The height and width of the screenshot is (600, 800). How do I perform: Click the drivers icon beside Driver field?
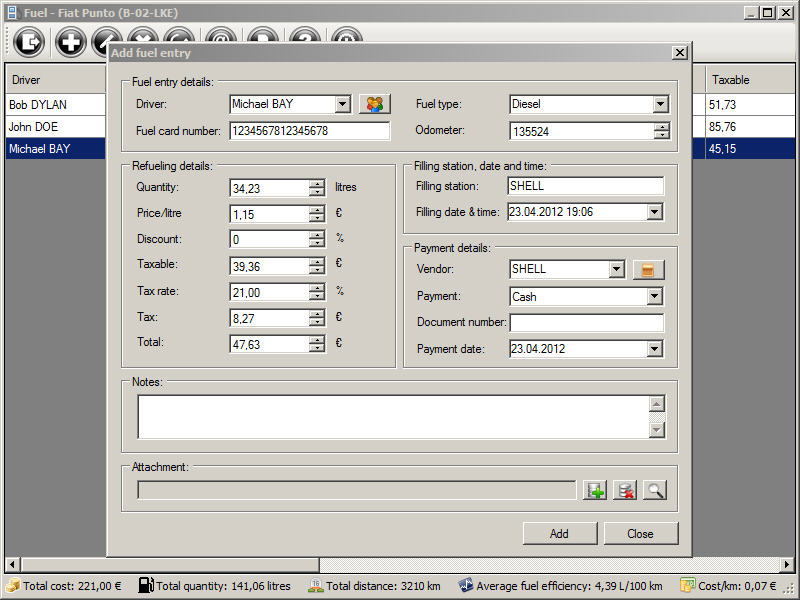374,104
